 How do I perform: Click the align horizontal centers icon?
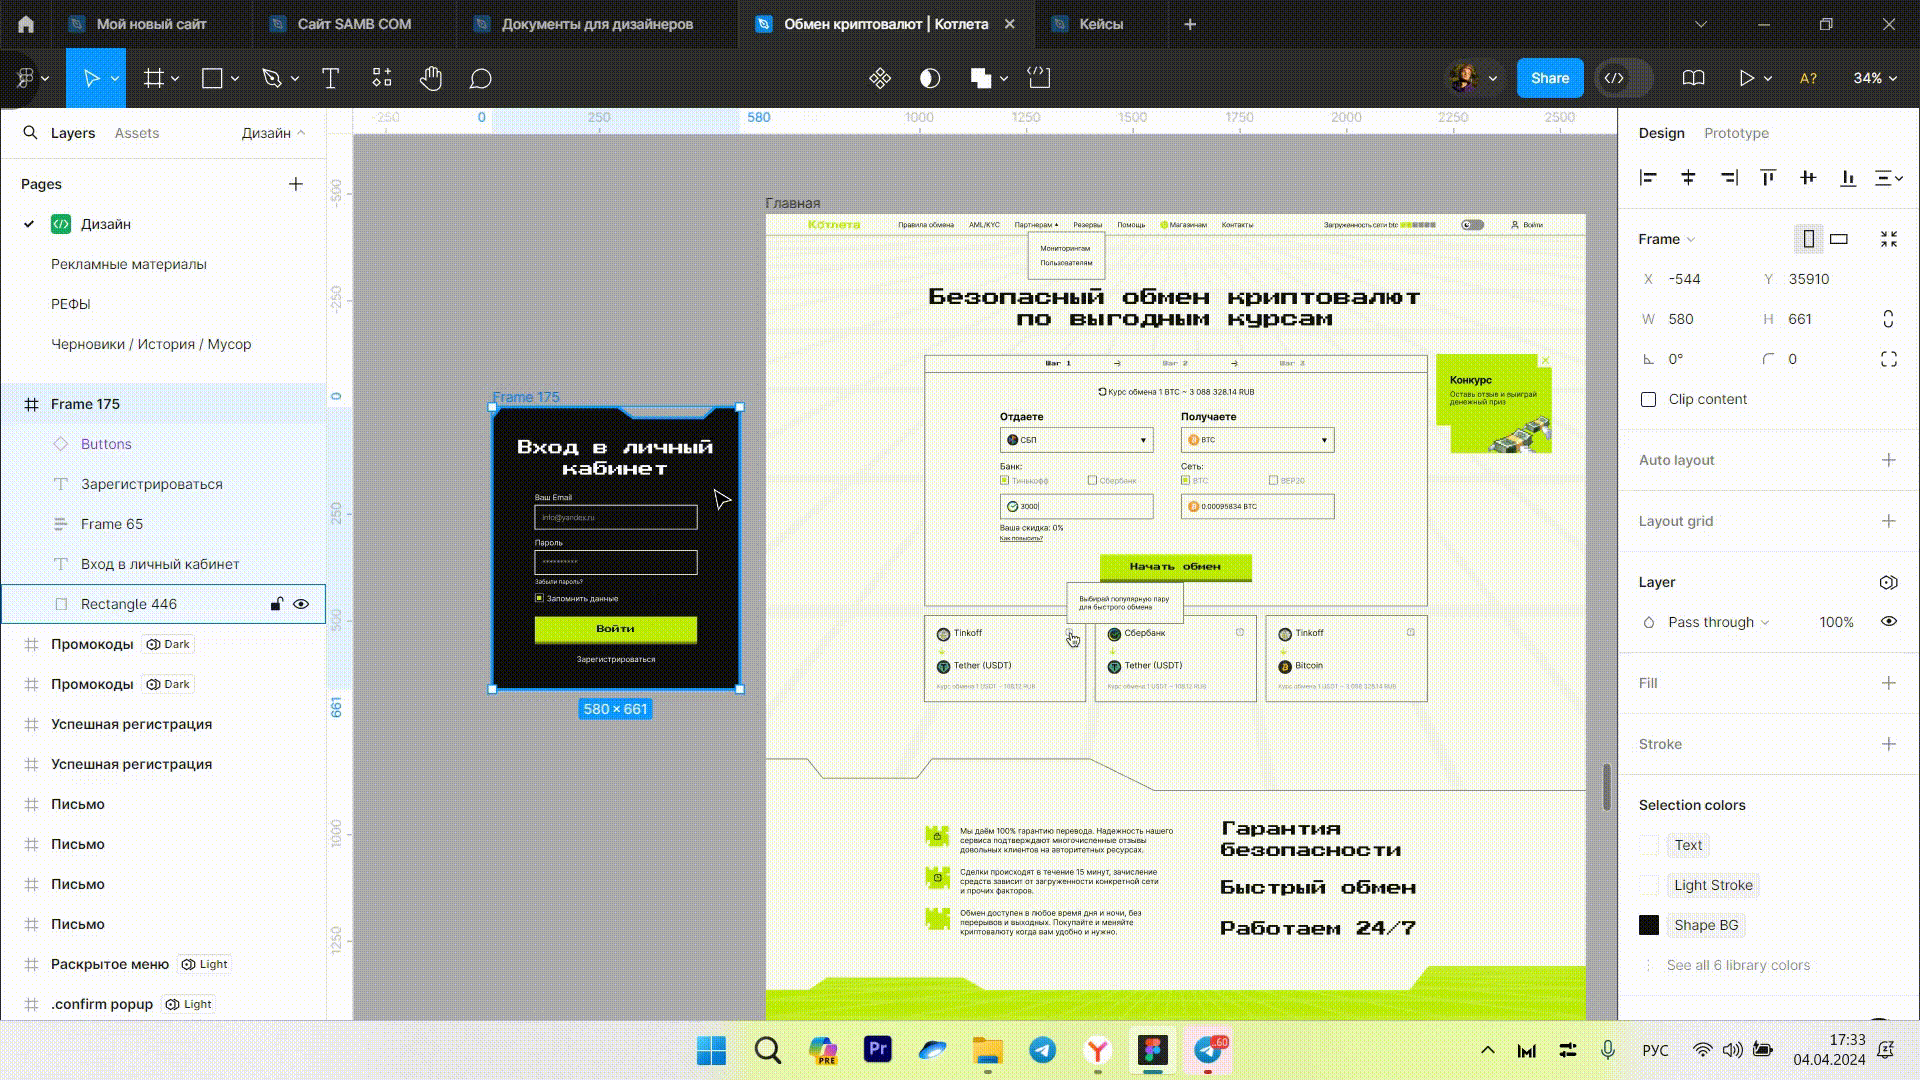click(1689, 178)
